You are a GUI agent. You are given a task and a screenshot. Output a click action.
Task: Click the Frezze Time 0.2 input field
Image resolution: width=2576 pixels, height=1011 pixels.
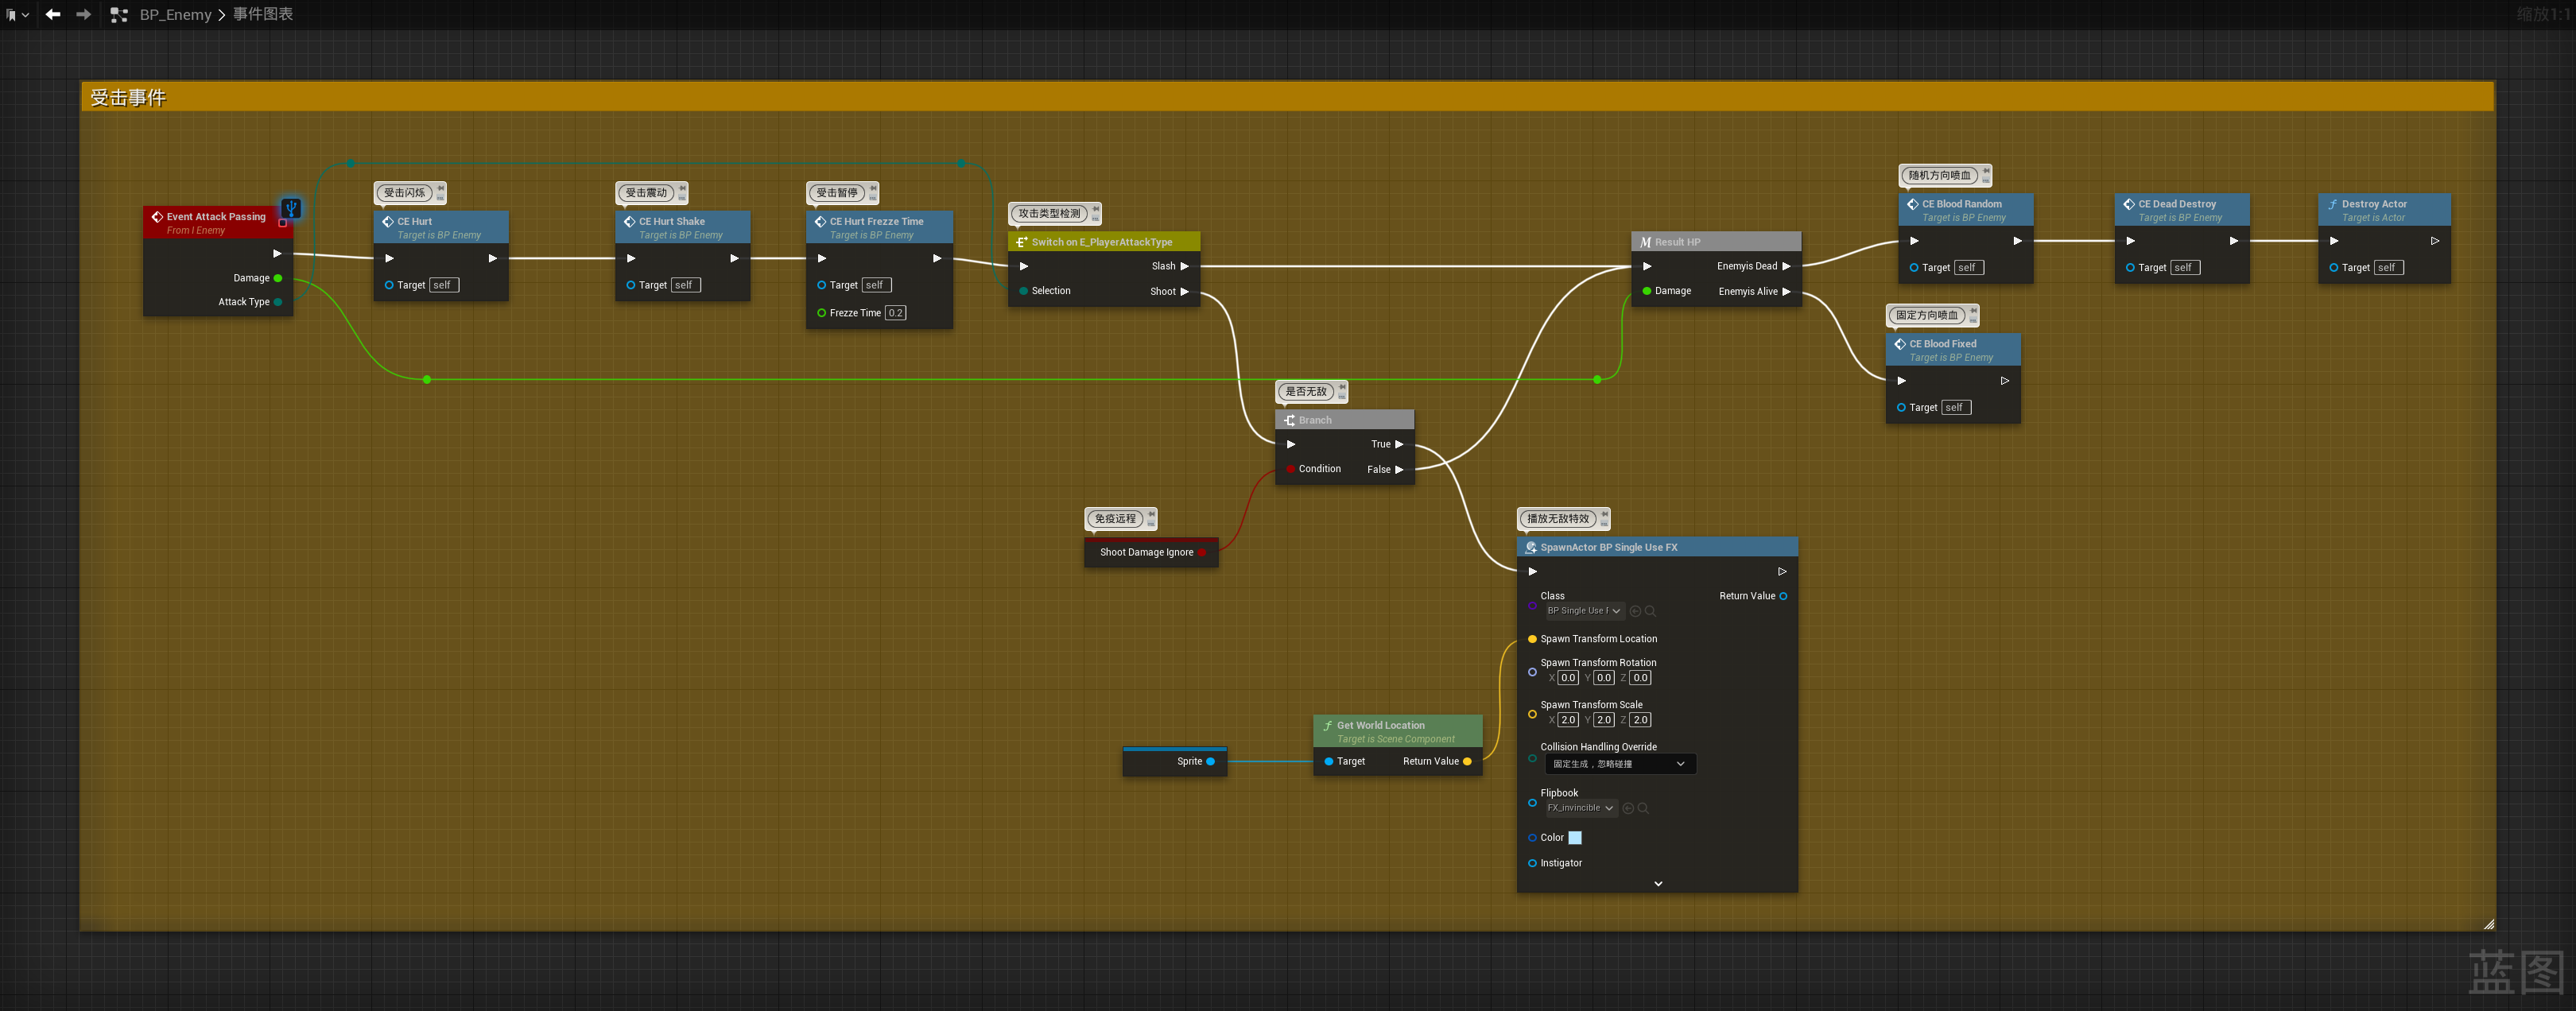pos(895,313)
